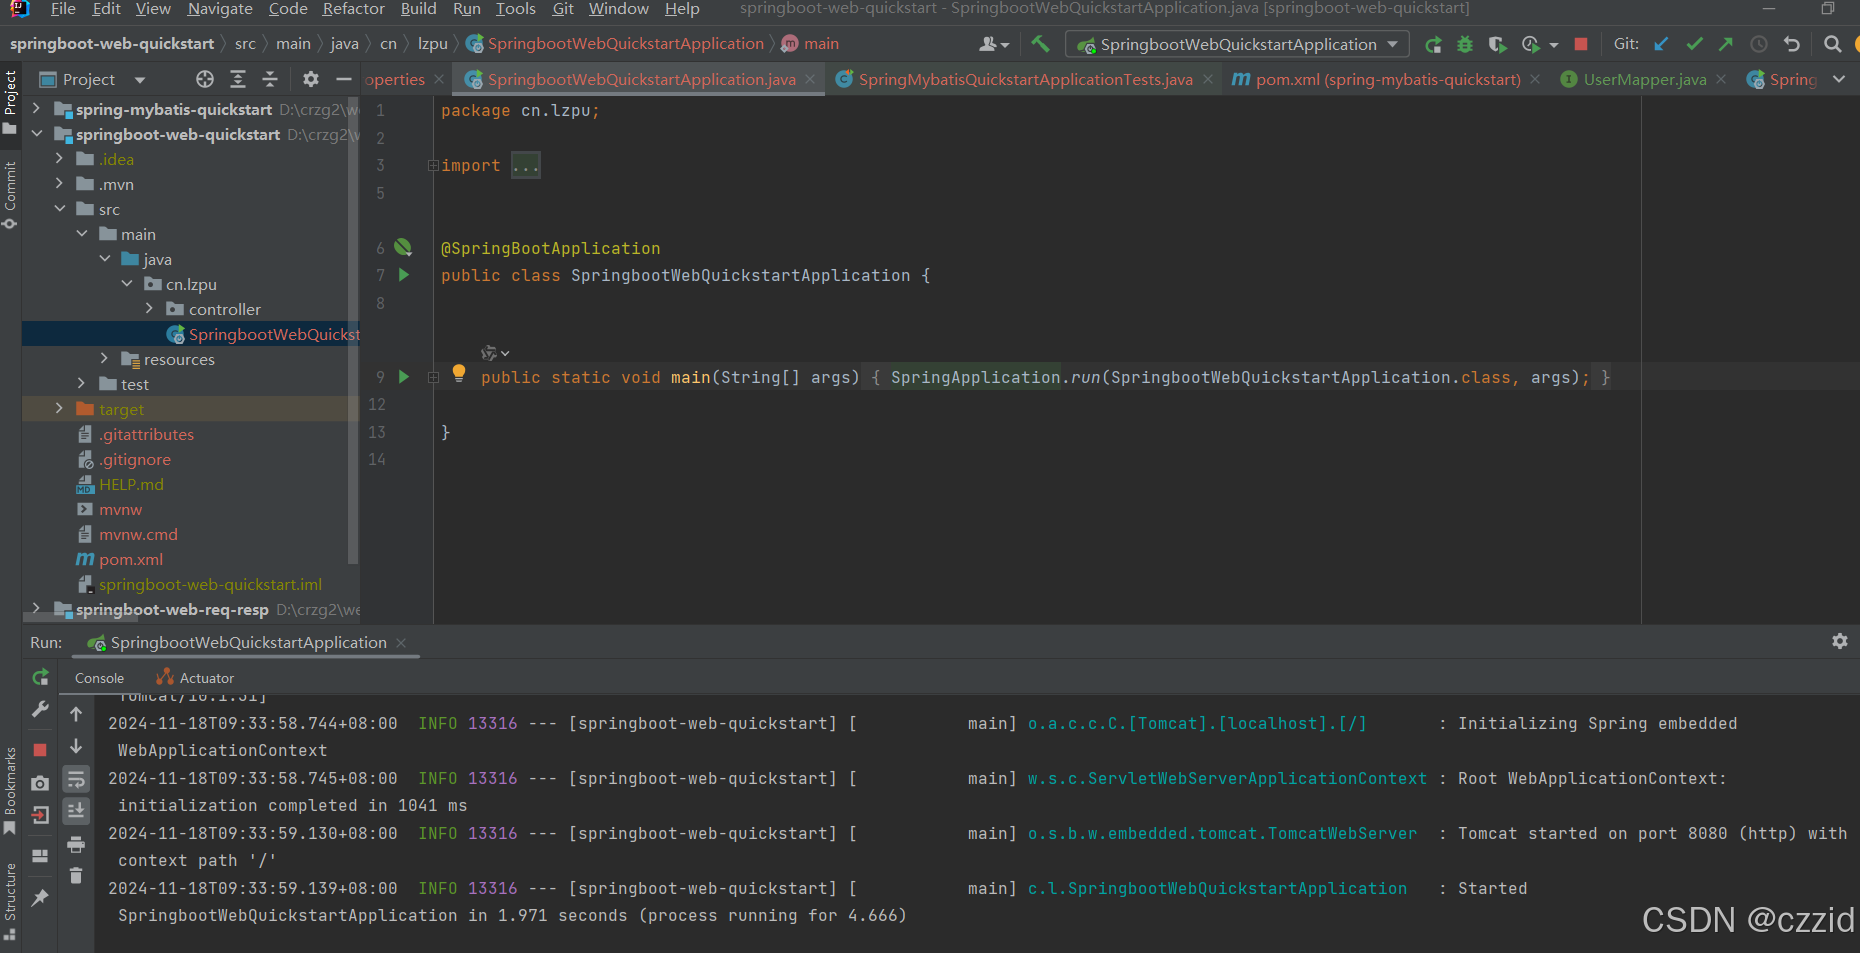Open run configuration dropdown SpringbootWebQuickstartApplication
Image resolution: width=1860 pixels, height=953 pixels.
[x=1238, y=44]
